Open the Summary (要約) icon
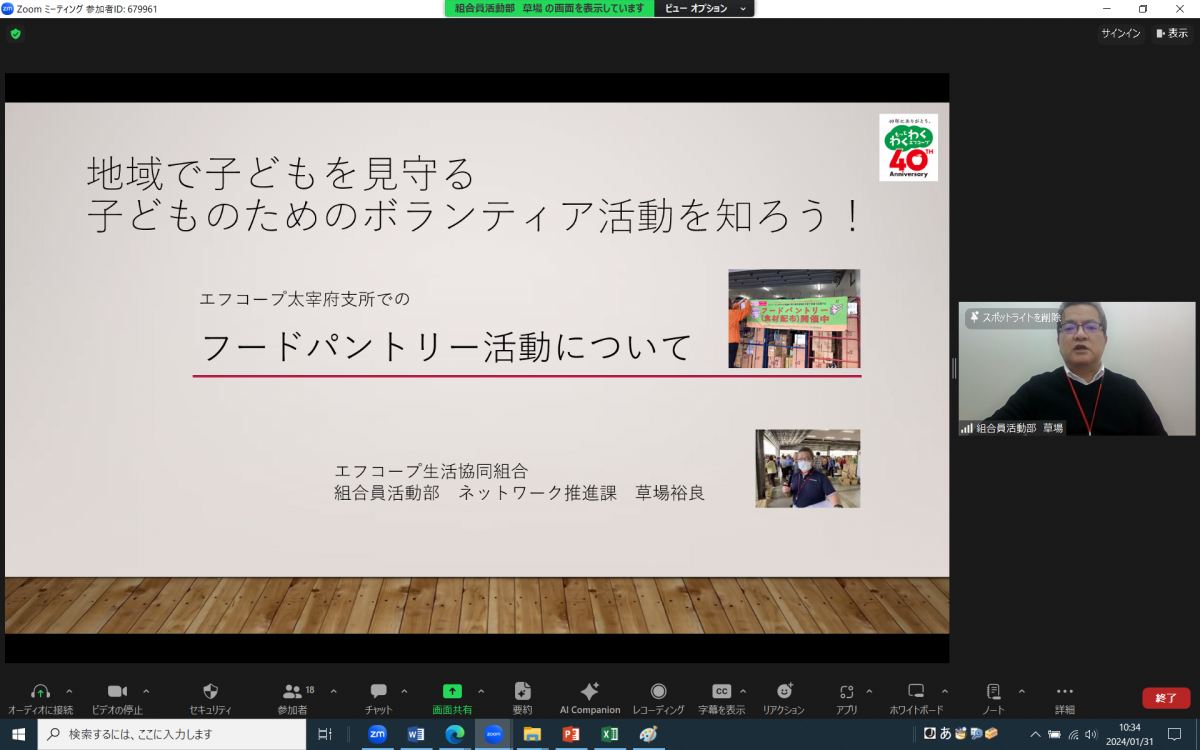Image resolution: width=1200 pixels, height=750 pixels. (522, 691)
